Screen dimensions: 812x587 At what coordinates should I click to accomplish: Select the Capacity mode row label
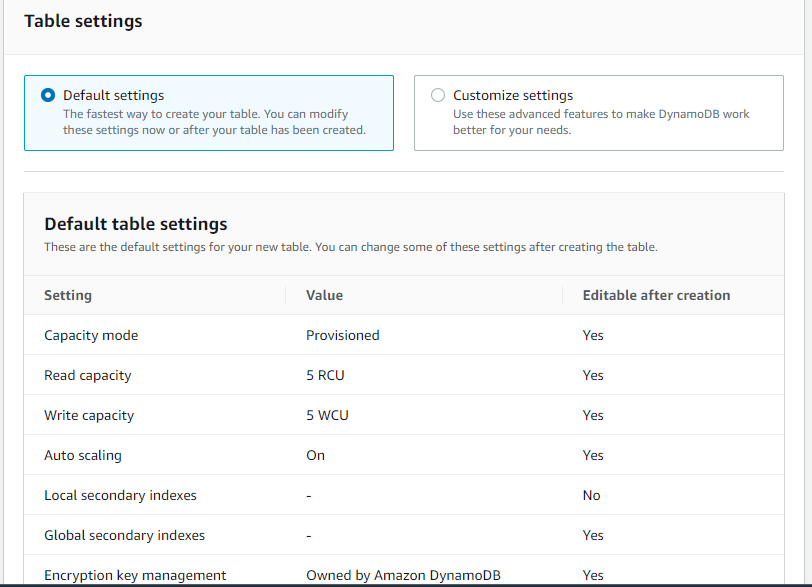[x=91, y=335]
